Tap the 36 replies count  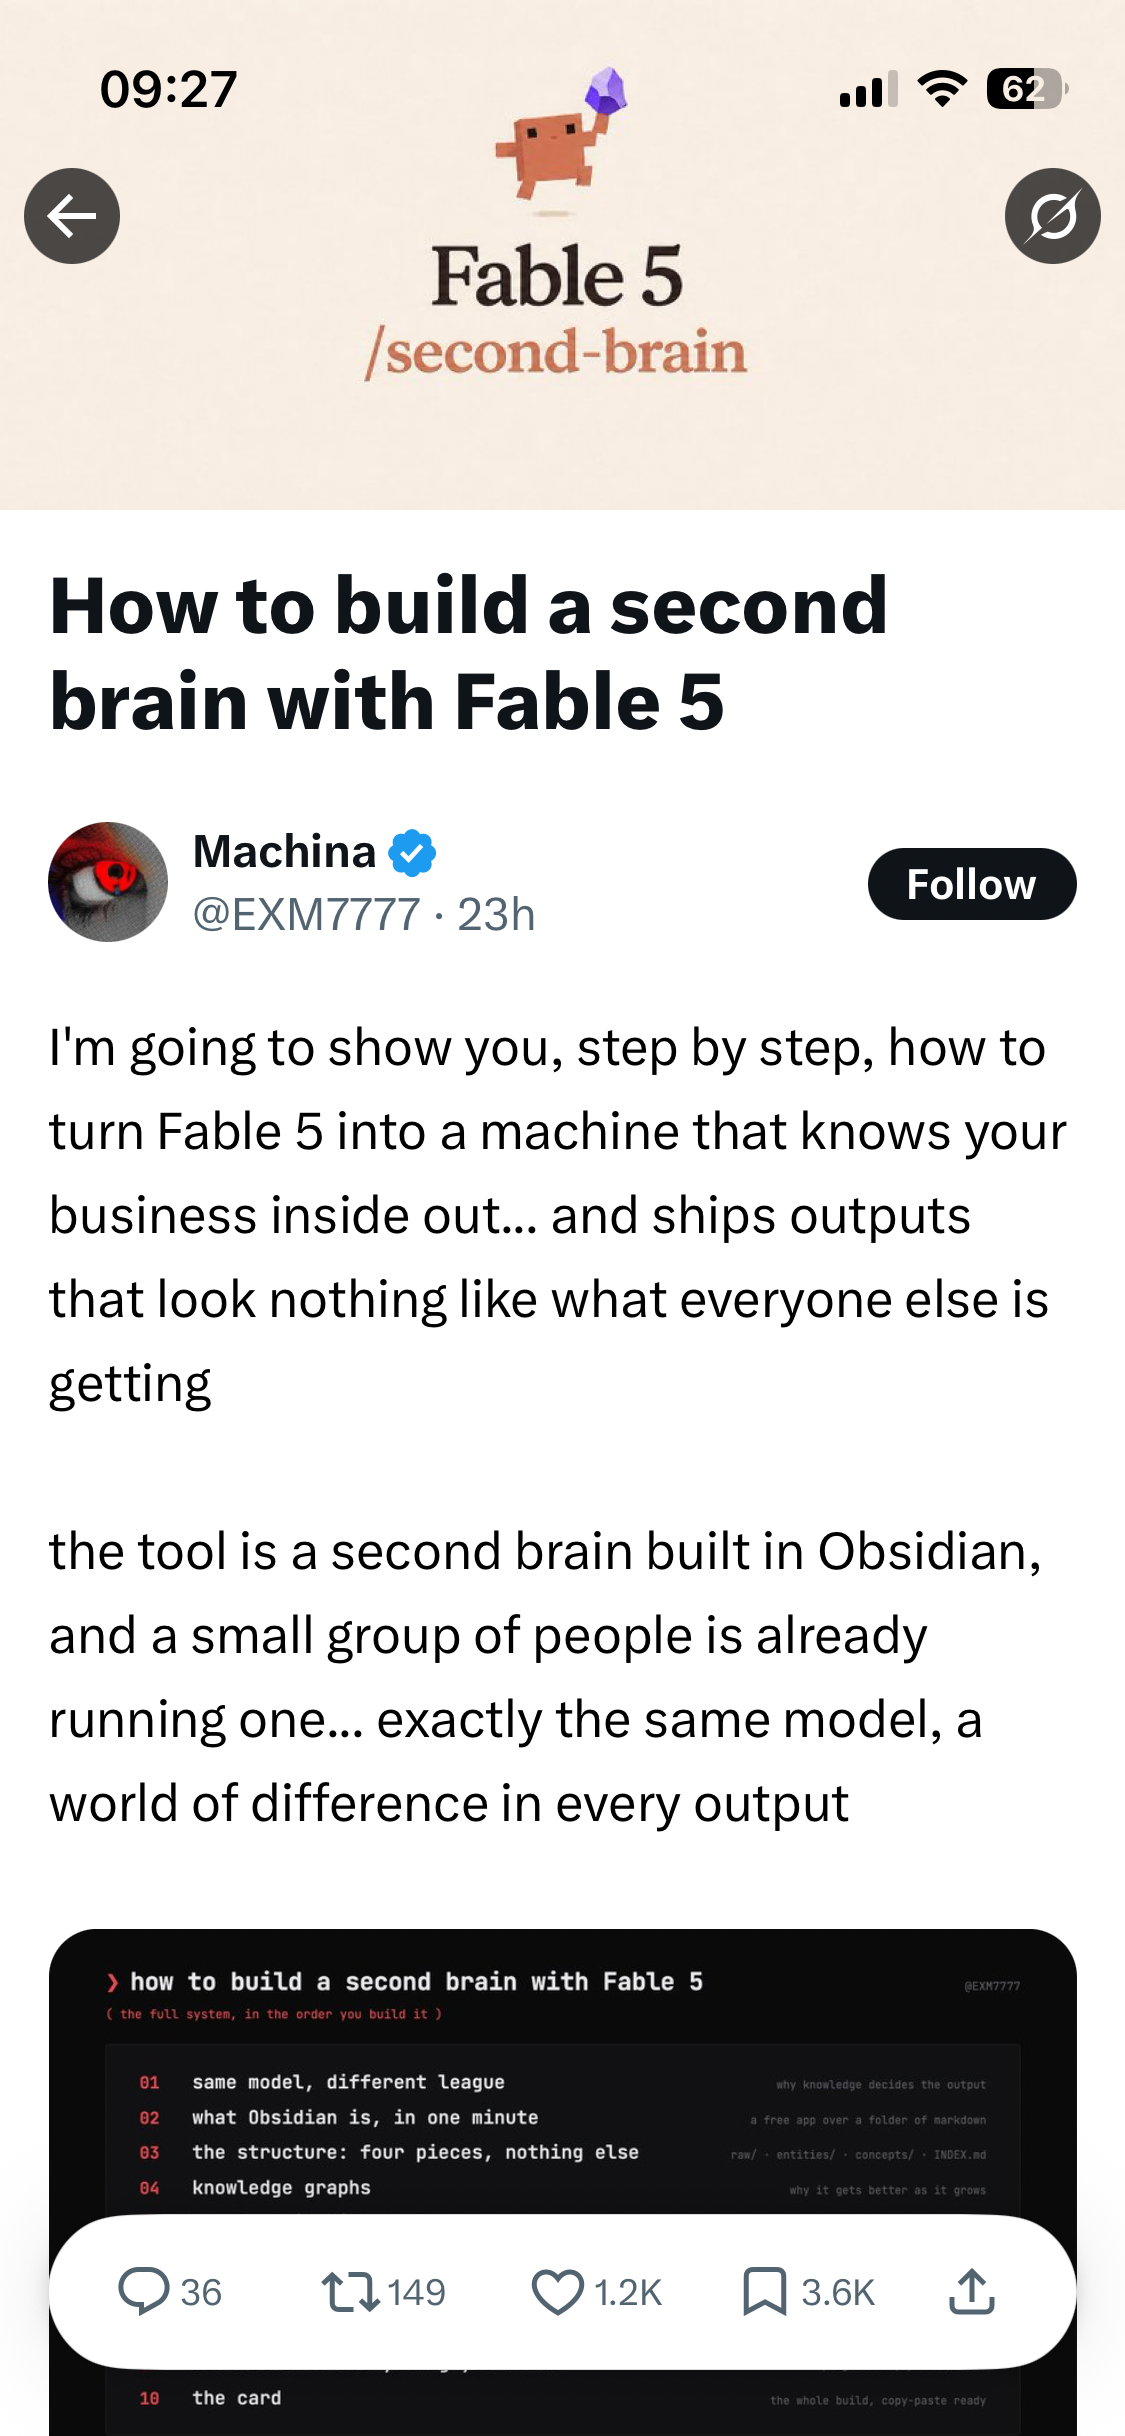[201, 2292]
